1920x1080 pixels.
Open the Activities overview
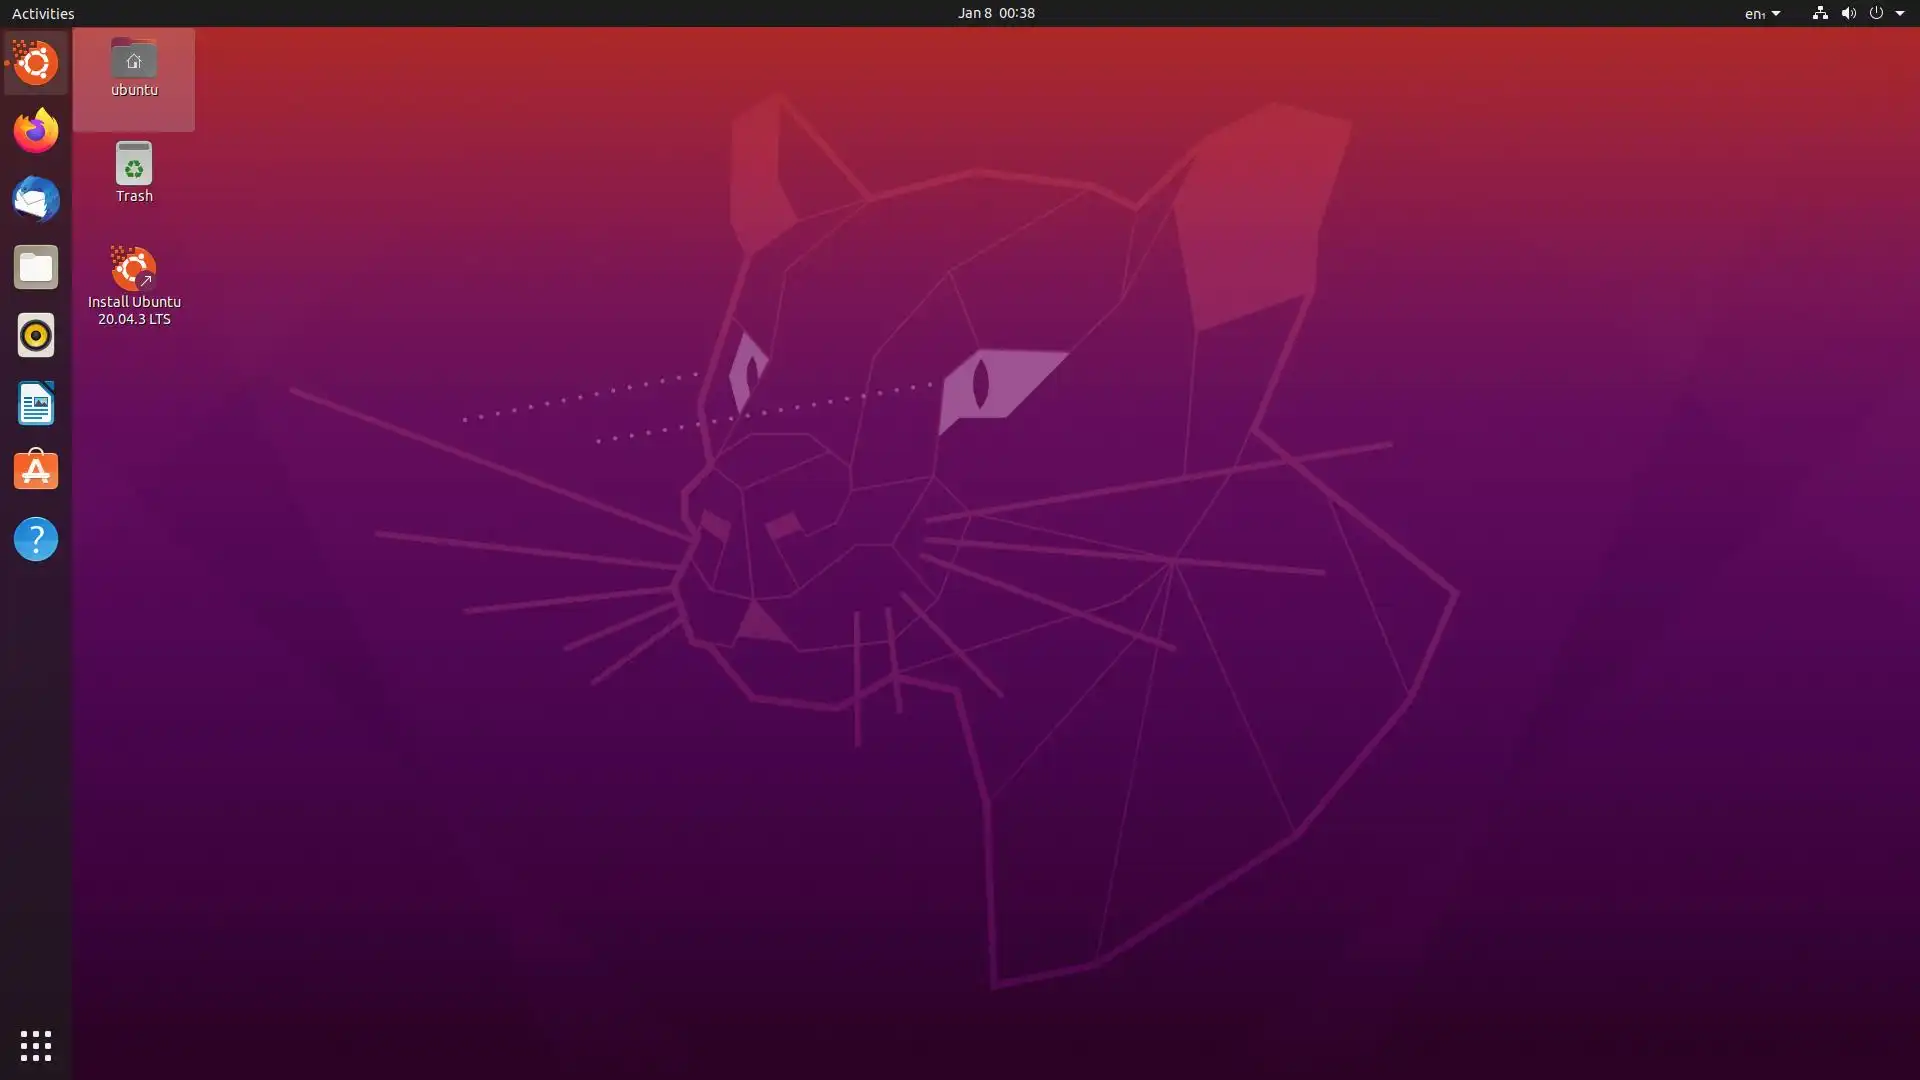click(x=43, y=13)
